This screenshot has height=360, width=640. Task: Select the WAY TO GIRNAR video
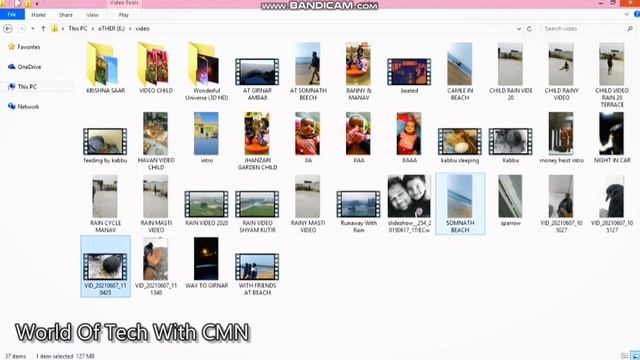click(x=207, y=263)
